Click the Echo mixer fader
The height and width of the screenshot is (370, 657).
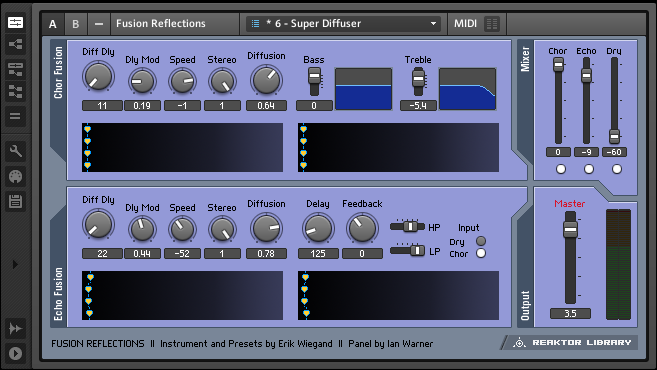pyautogui.click(x=586, y=75)
